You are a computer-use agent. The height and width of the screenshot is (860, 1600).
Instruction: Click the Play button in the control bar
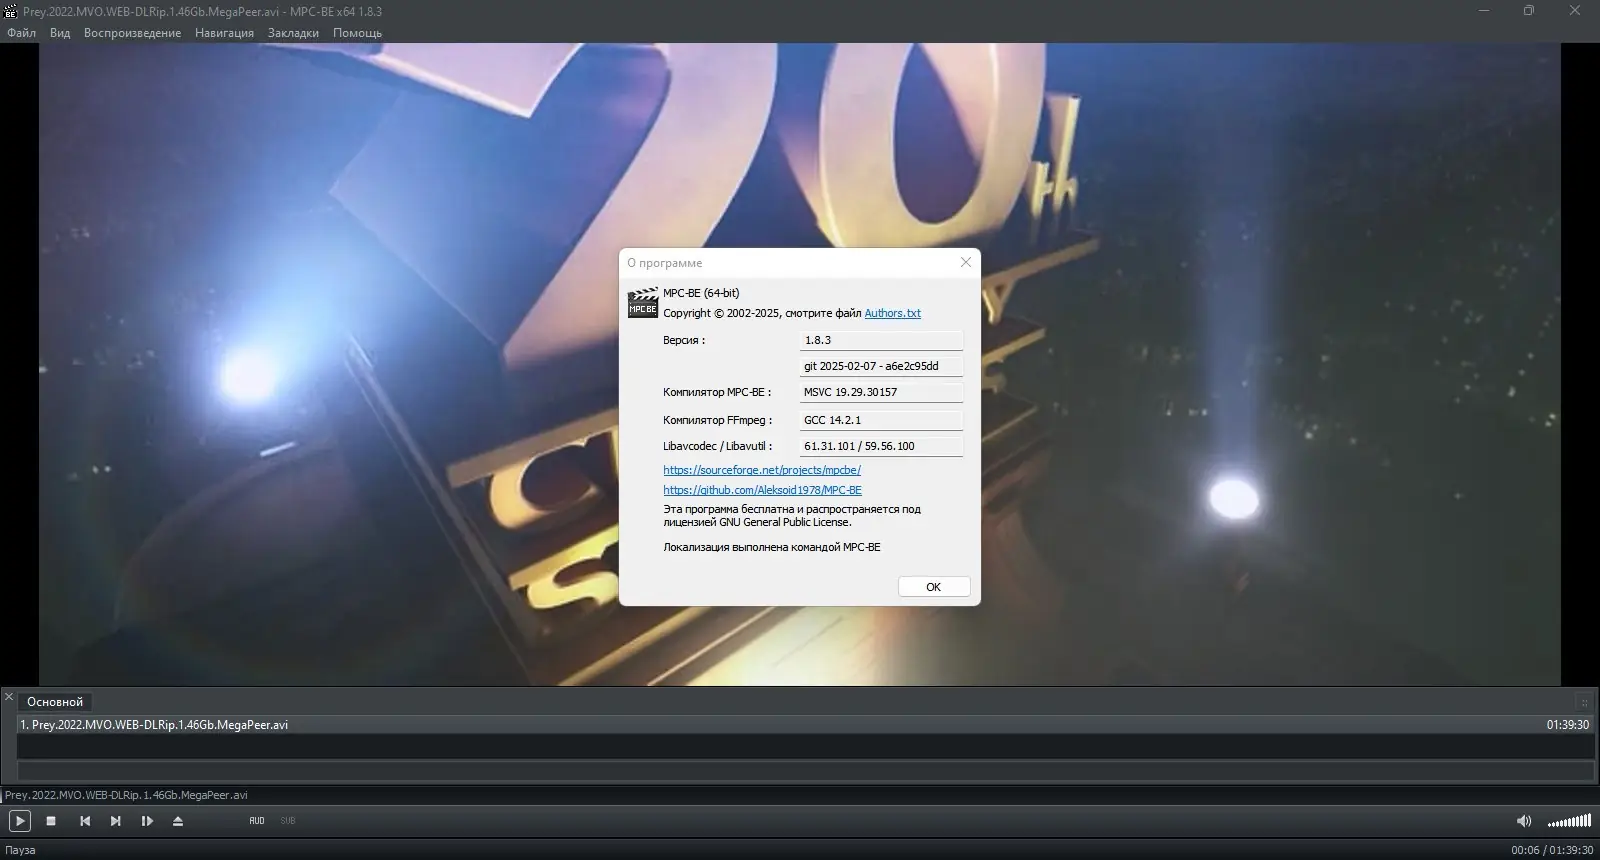(20, 821)
